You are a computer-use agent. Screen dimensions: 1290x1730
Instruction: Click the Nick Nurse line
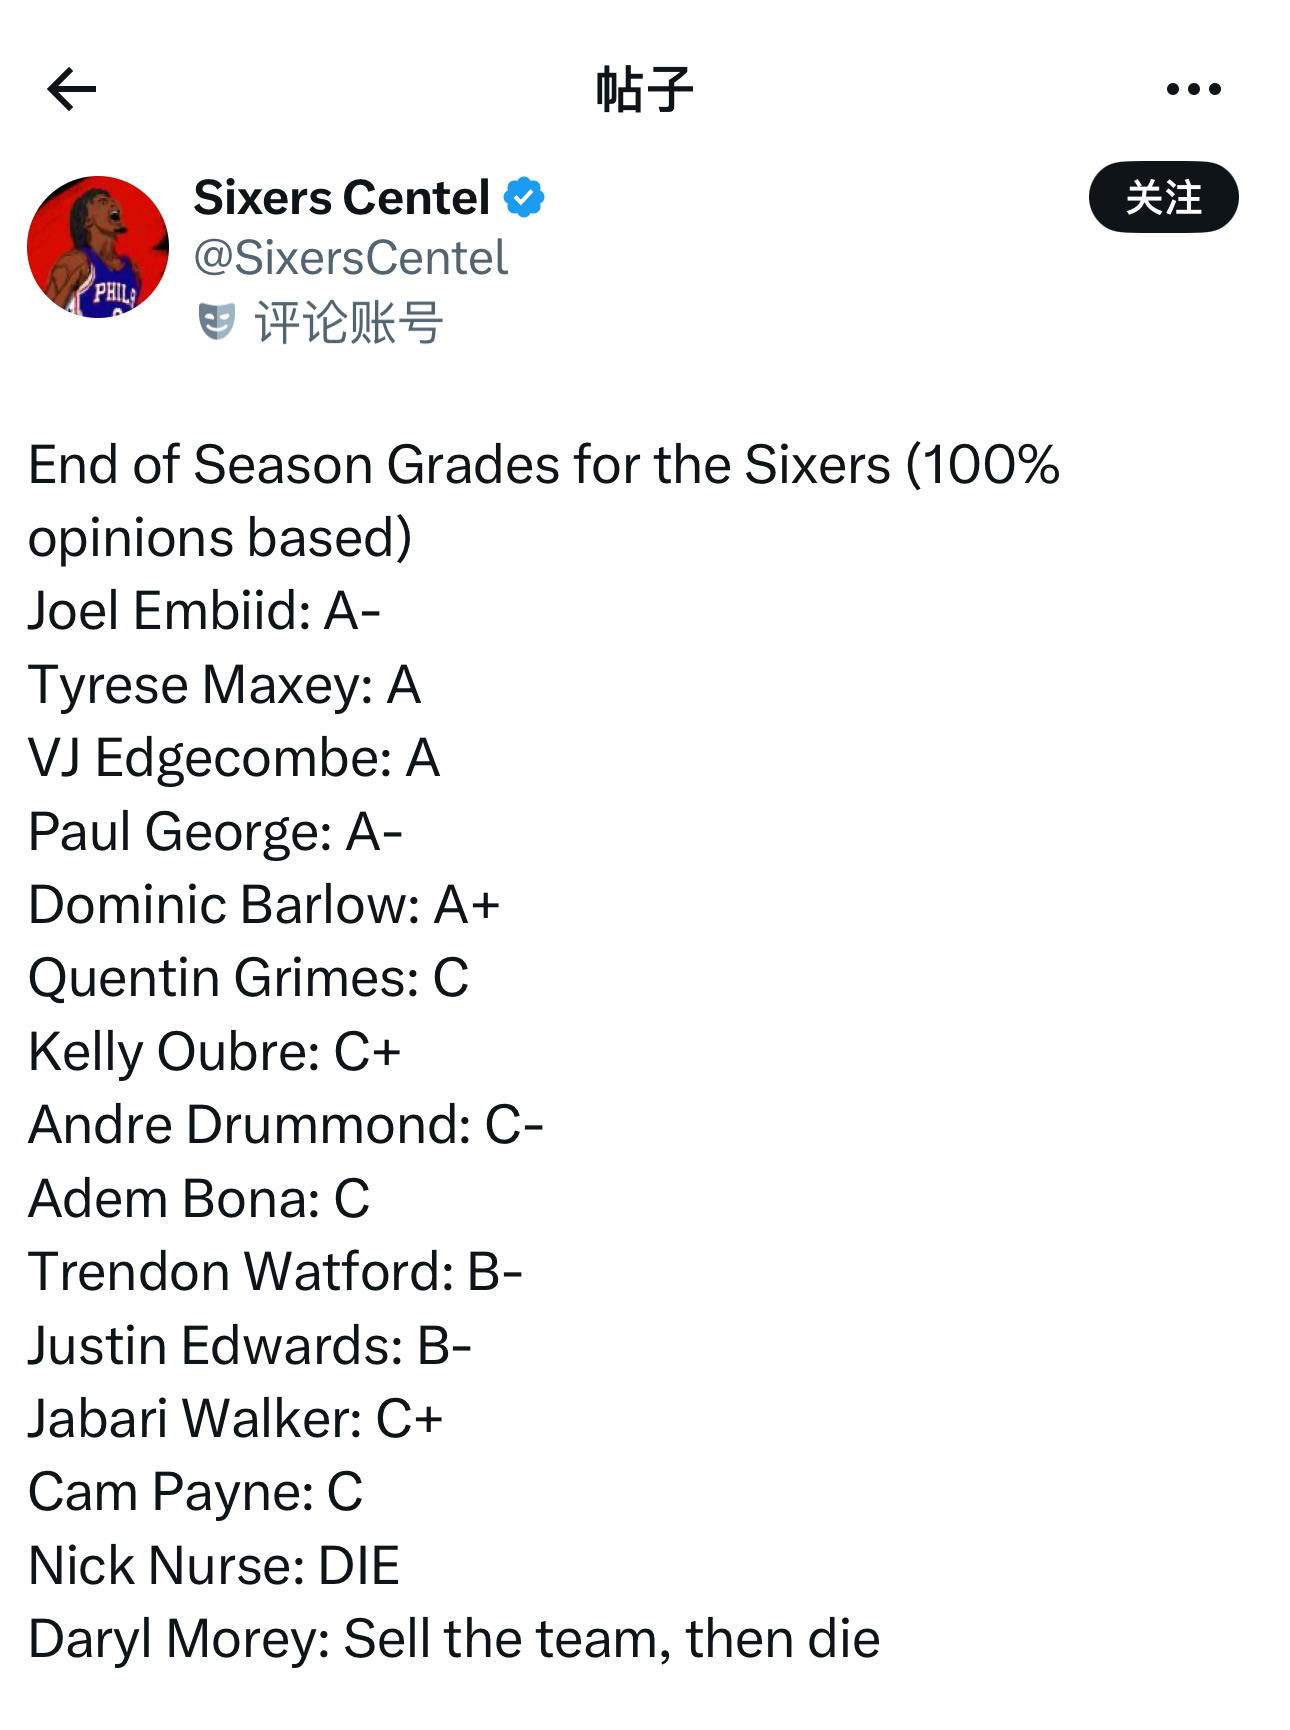(214, 1565)
